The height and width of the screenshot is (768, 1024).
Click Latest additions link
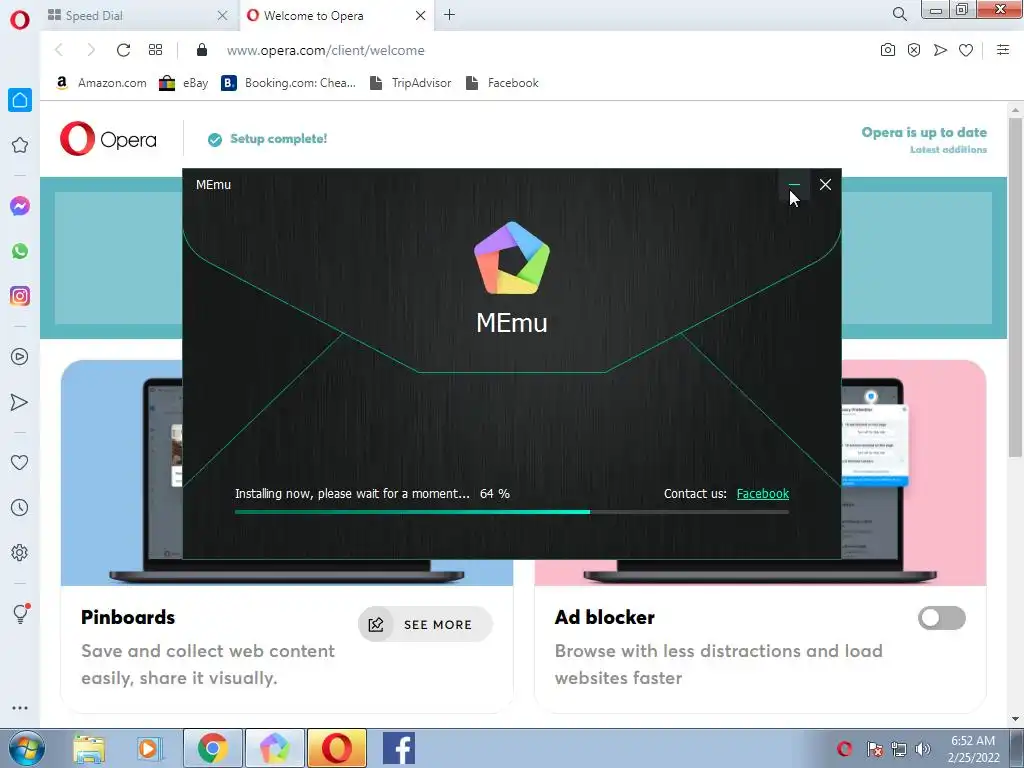[x=948, y=150]
